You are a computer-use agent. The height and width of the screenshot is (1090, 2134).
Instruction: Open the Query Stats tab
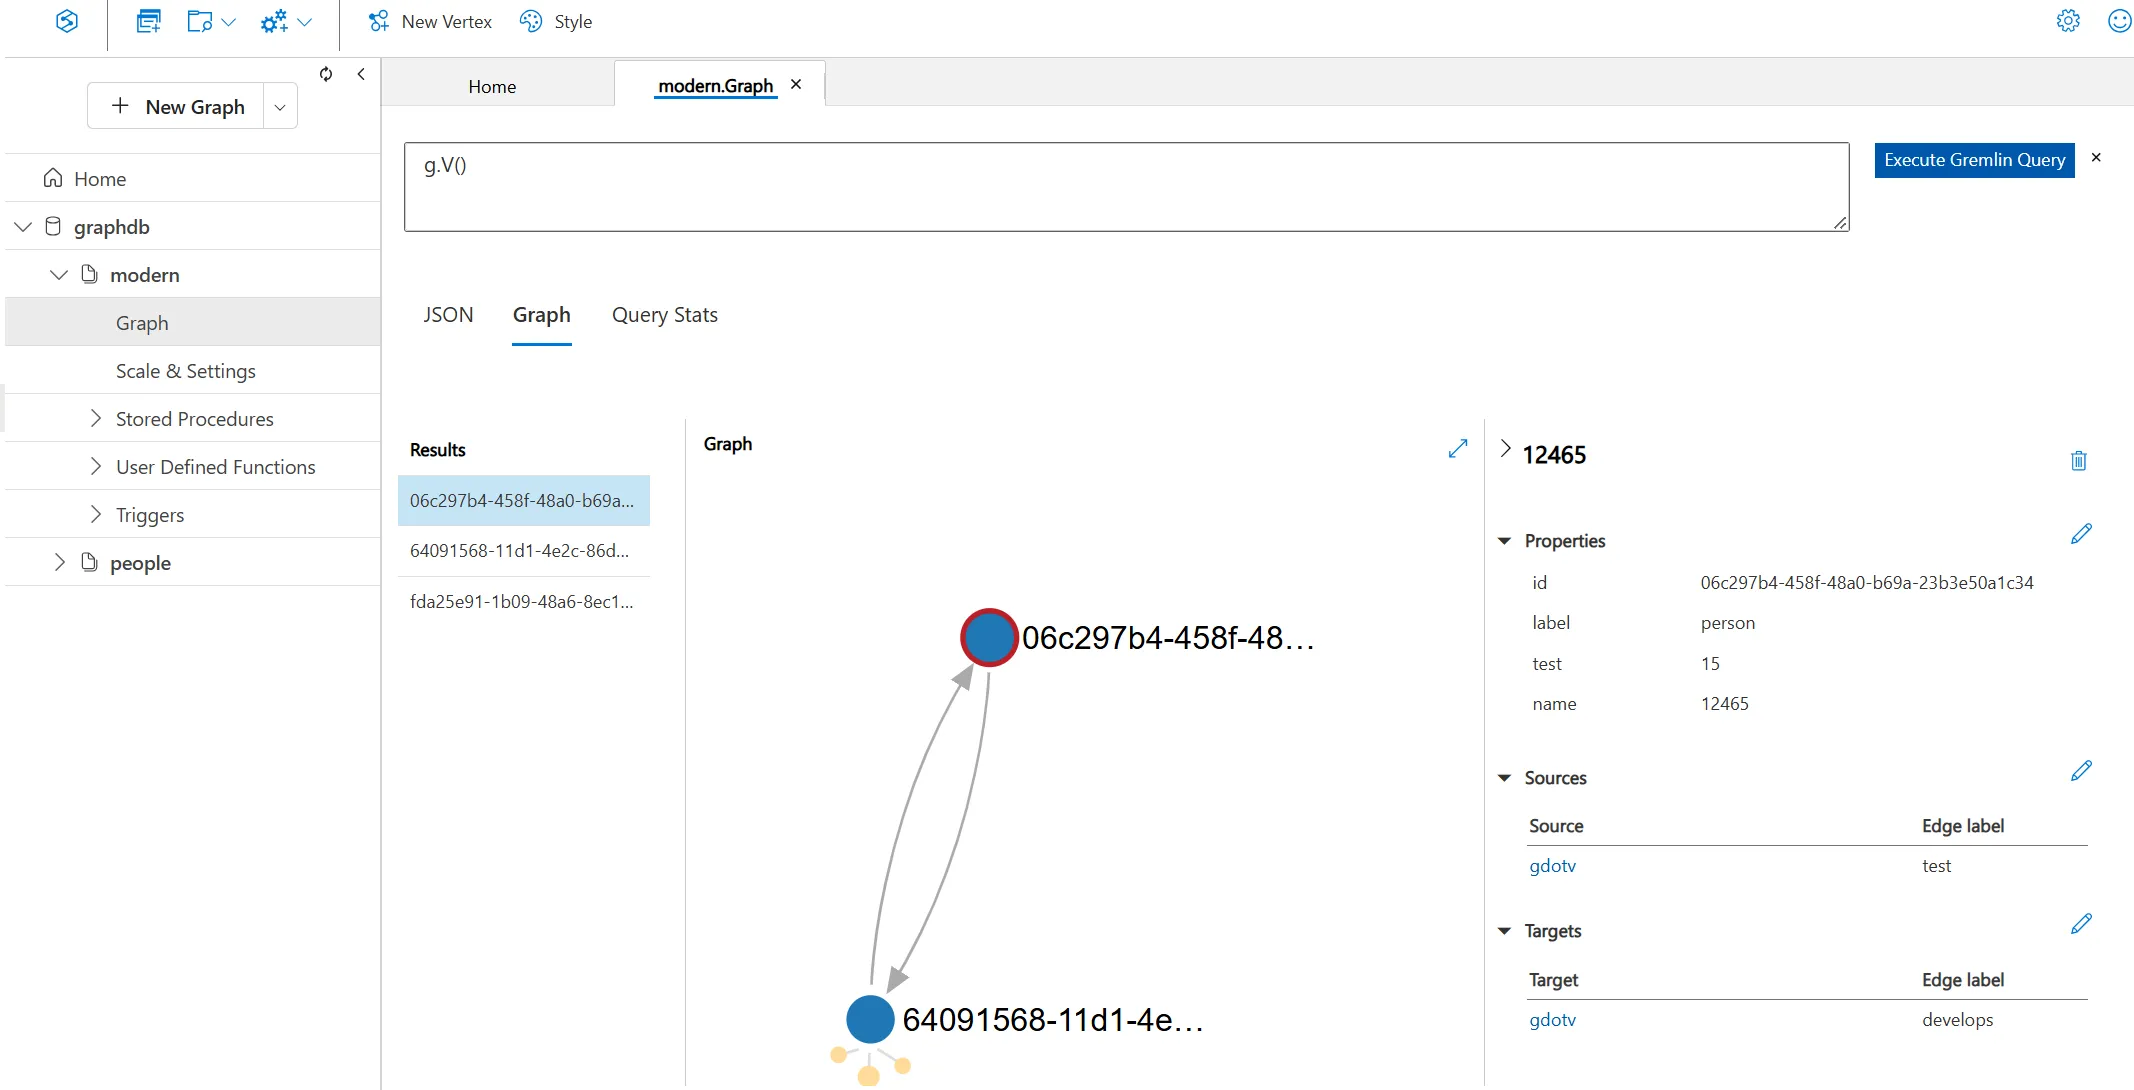pyautogui.click(x=665, y=315)
